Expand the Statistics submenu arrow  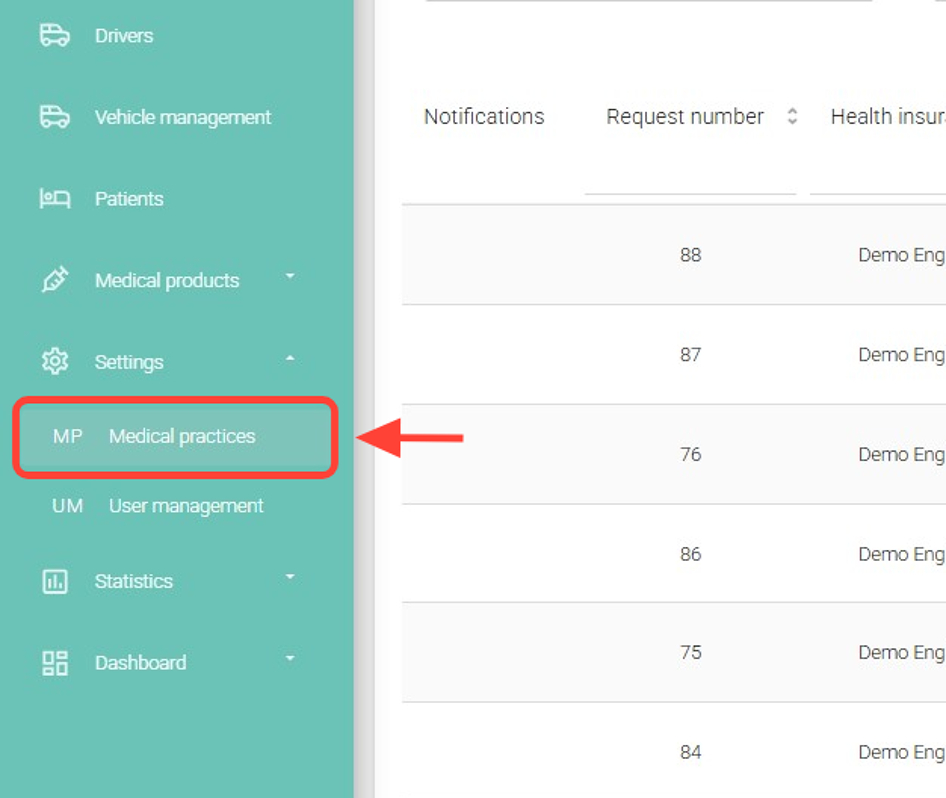pos(290,577)
